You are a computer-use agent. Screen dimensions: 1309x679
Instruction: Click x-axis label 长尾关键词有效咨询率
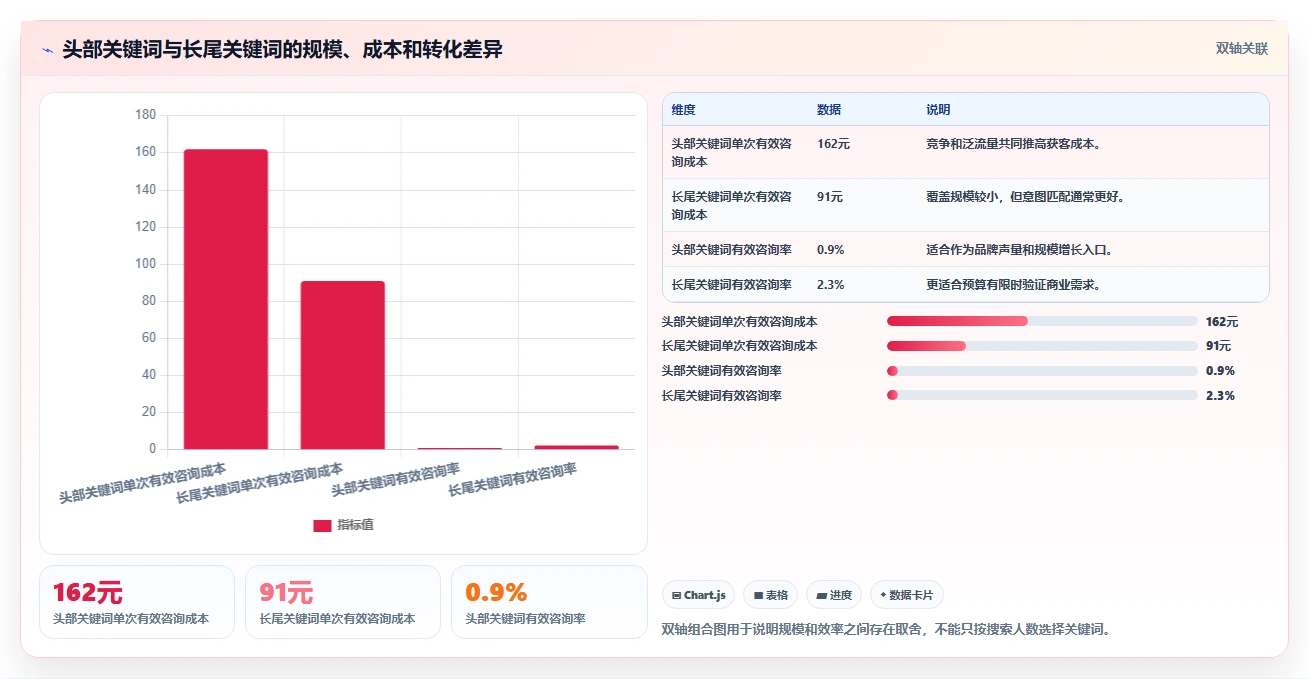tap(512, 480)
